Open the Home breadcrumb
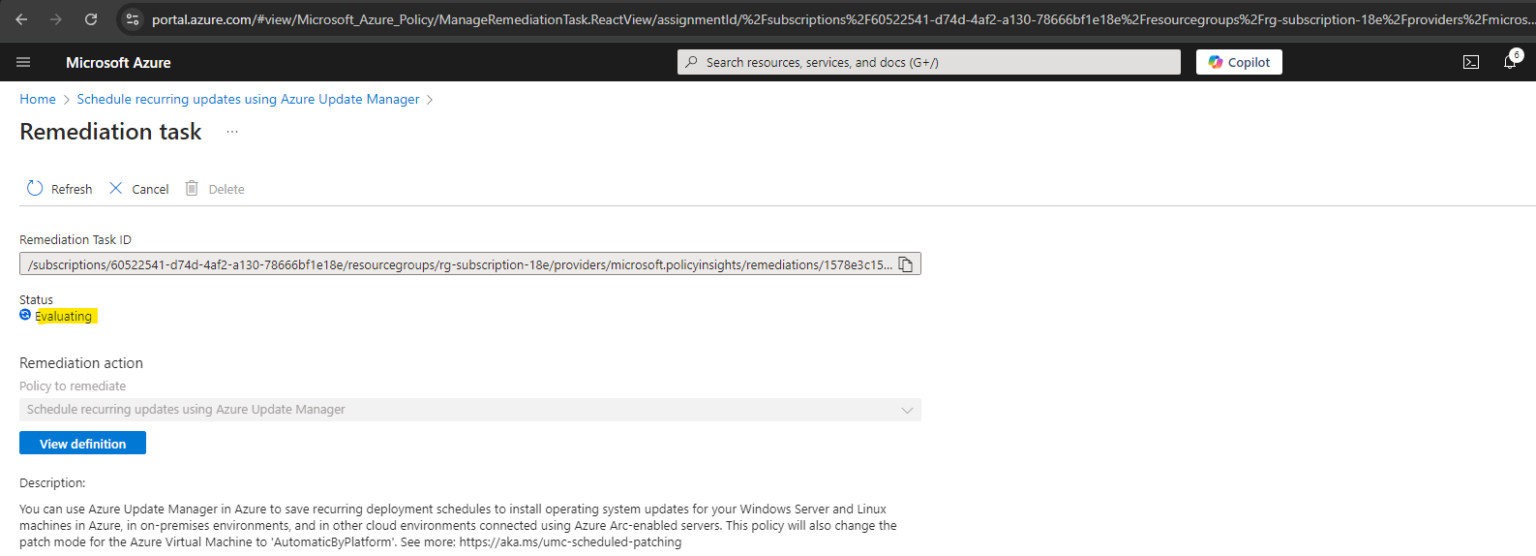 click(38, 99)
